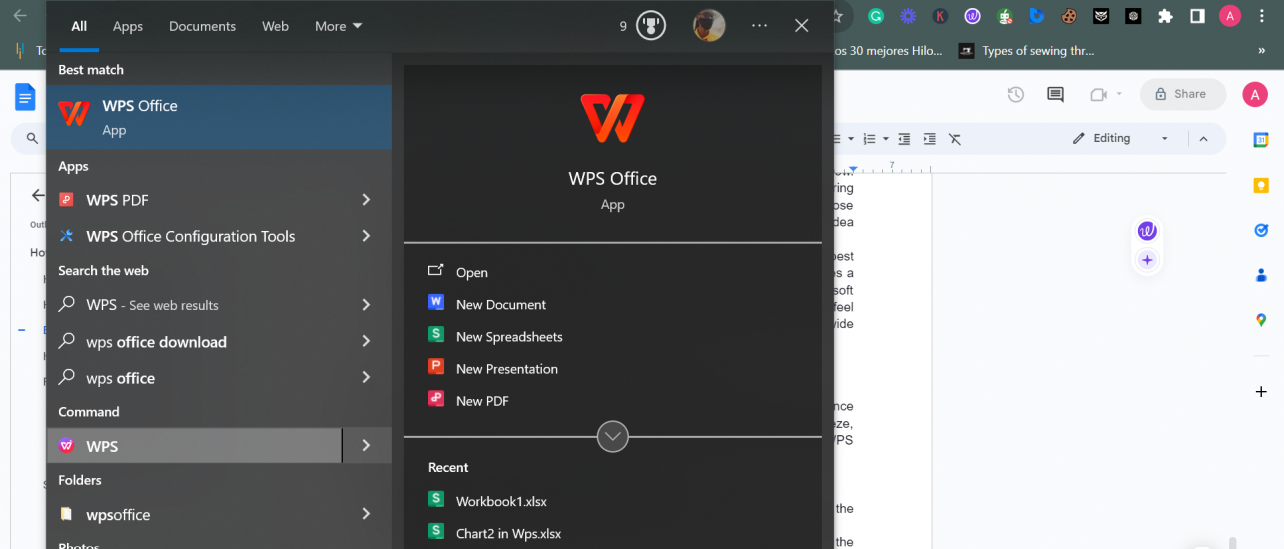Open the Editing mode dropdown
1284x549 pixels.
1120,139
